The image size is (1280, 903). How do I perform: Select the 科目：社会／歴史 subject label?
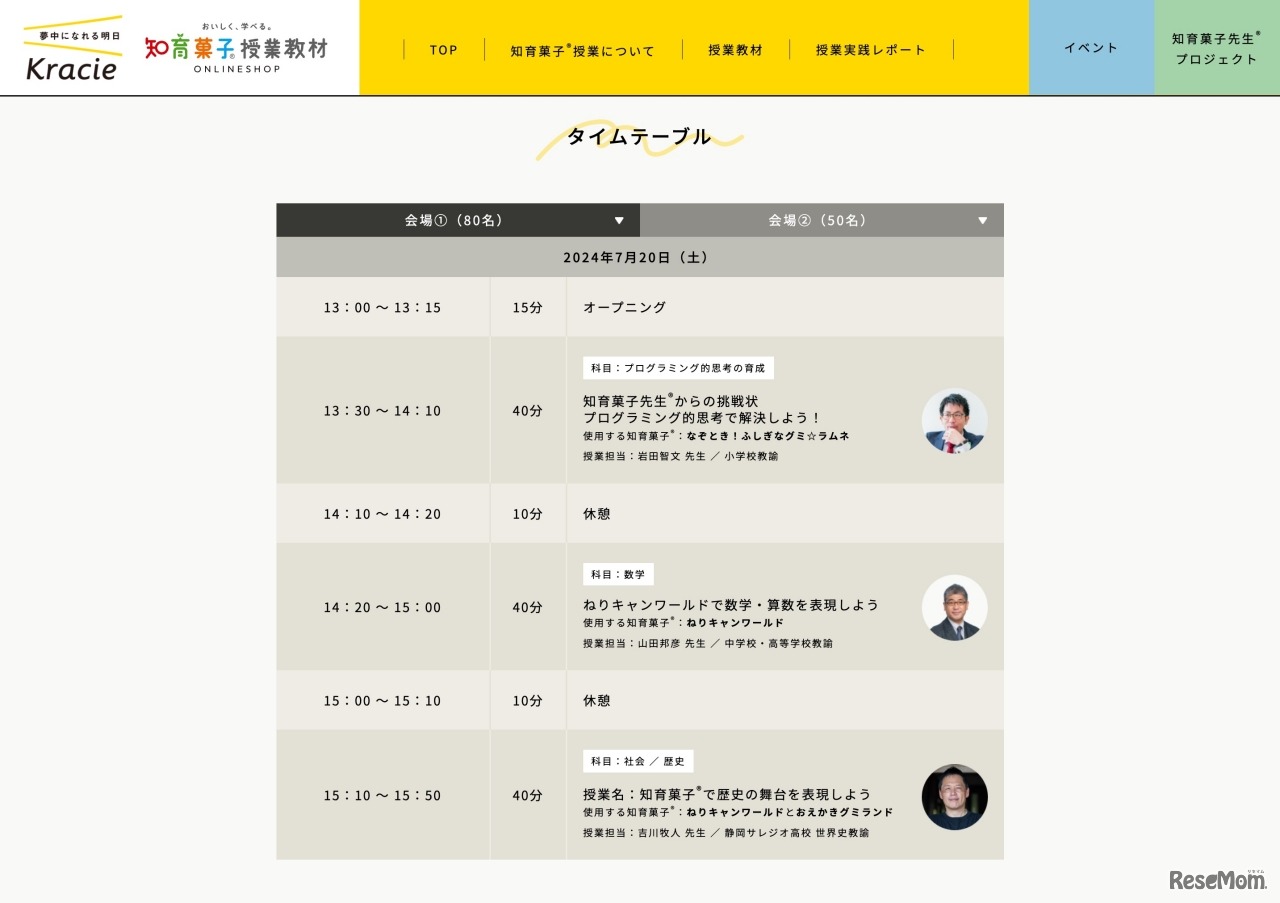[638, 761]
